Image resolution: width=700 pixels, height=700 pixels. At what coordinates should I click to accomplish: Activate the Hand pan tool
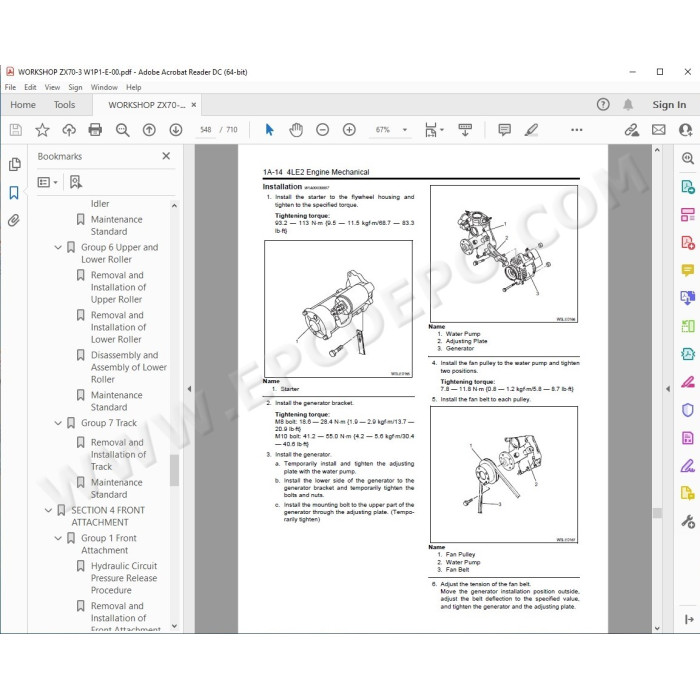click(x=296, y=130)
